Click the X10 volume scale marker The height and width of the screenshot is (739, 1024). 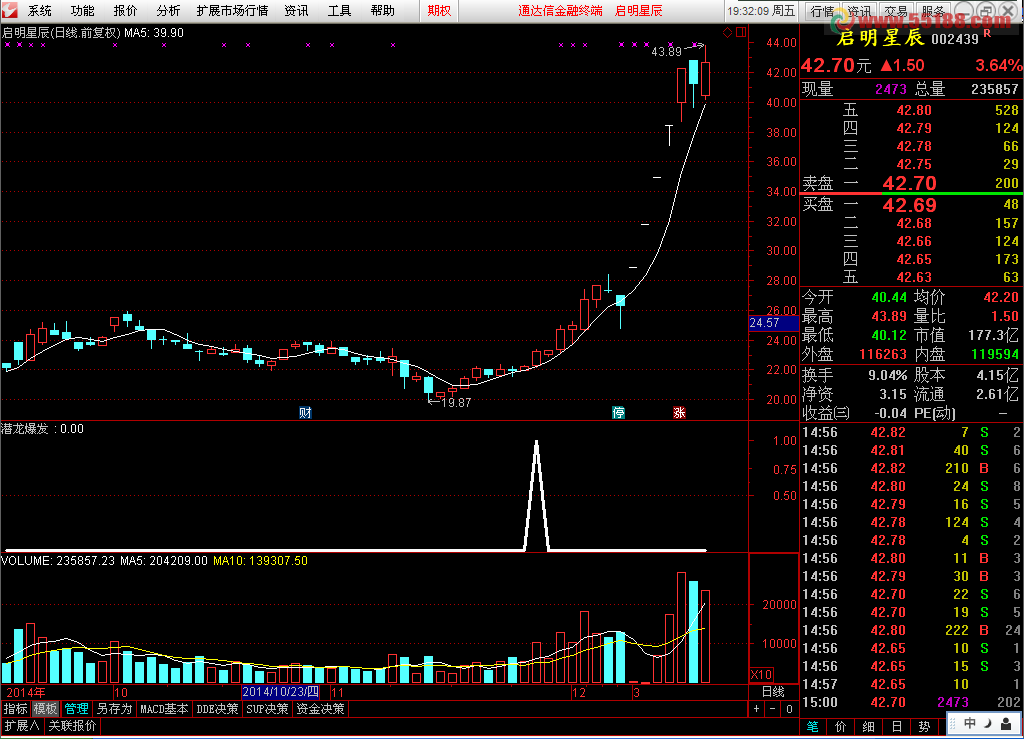click(761, 674)
